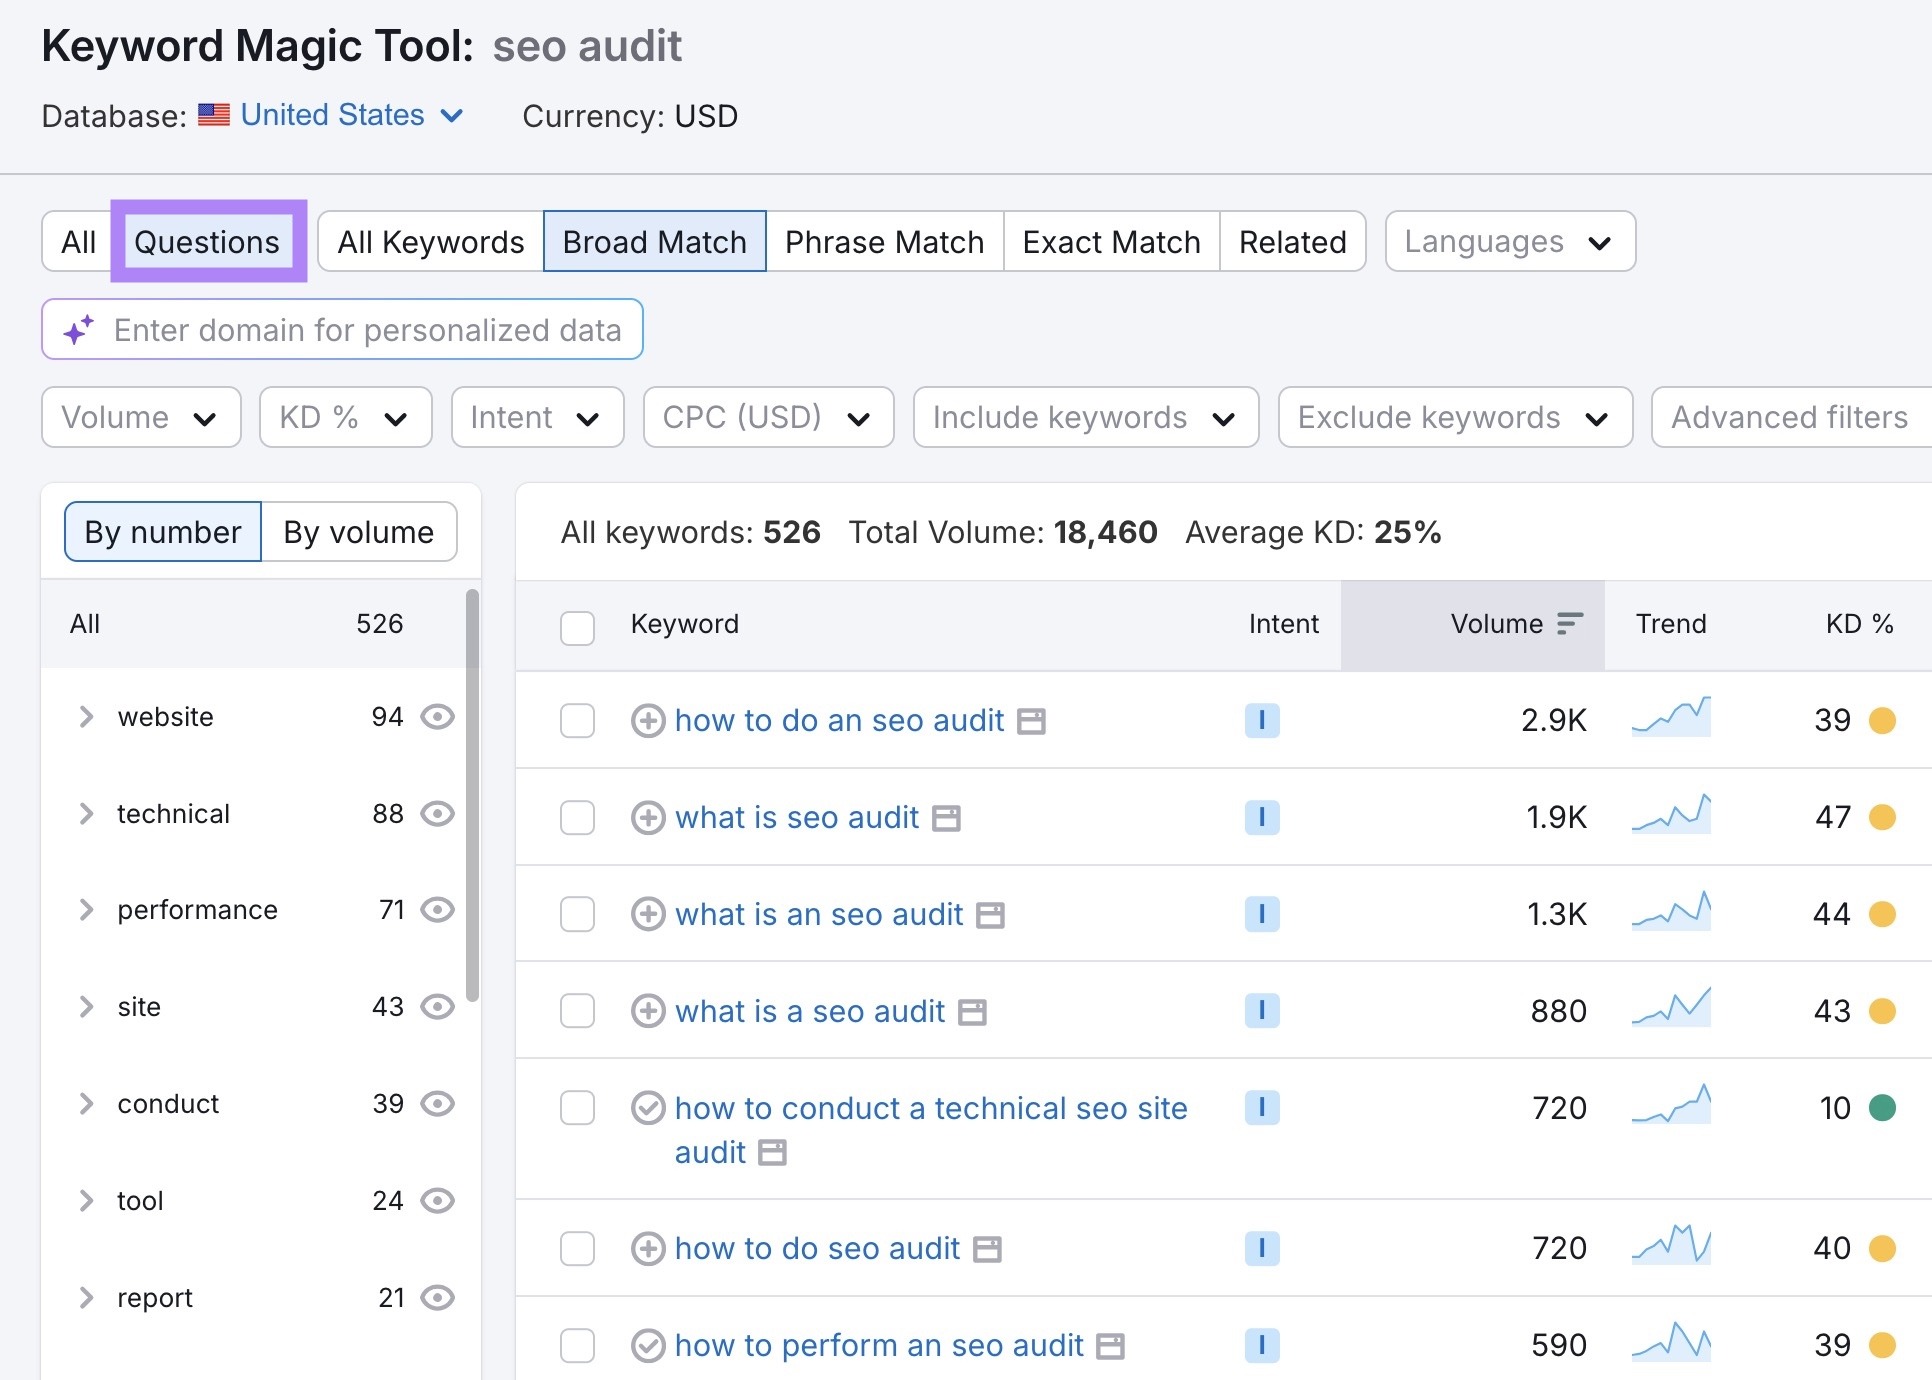Click the Advanced filters button
Screen dimensions: 1932x1380
[1789, 417]
